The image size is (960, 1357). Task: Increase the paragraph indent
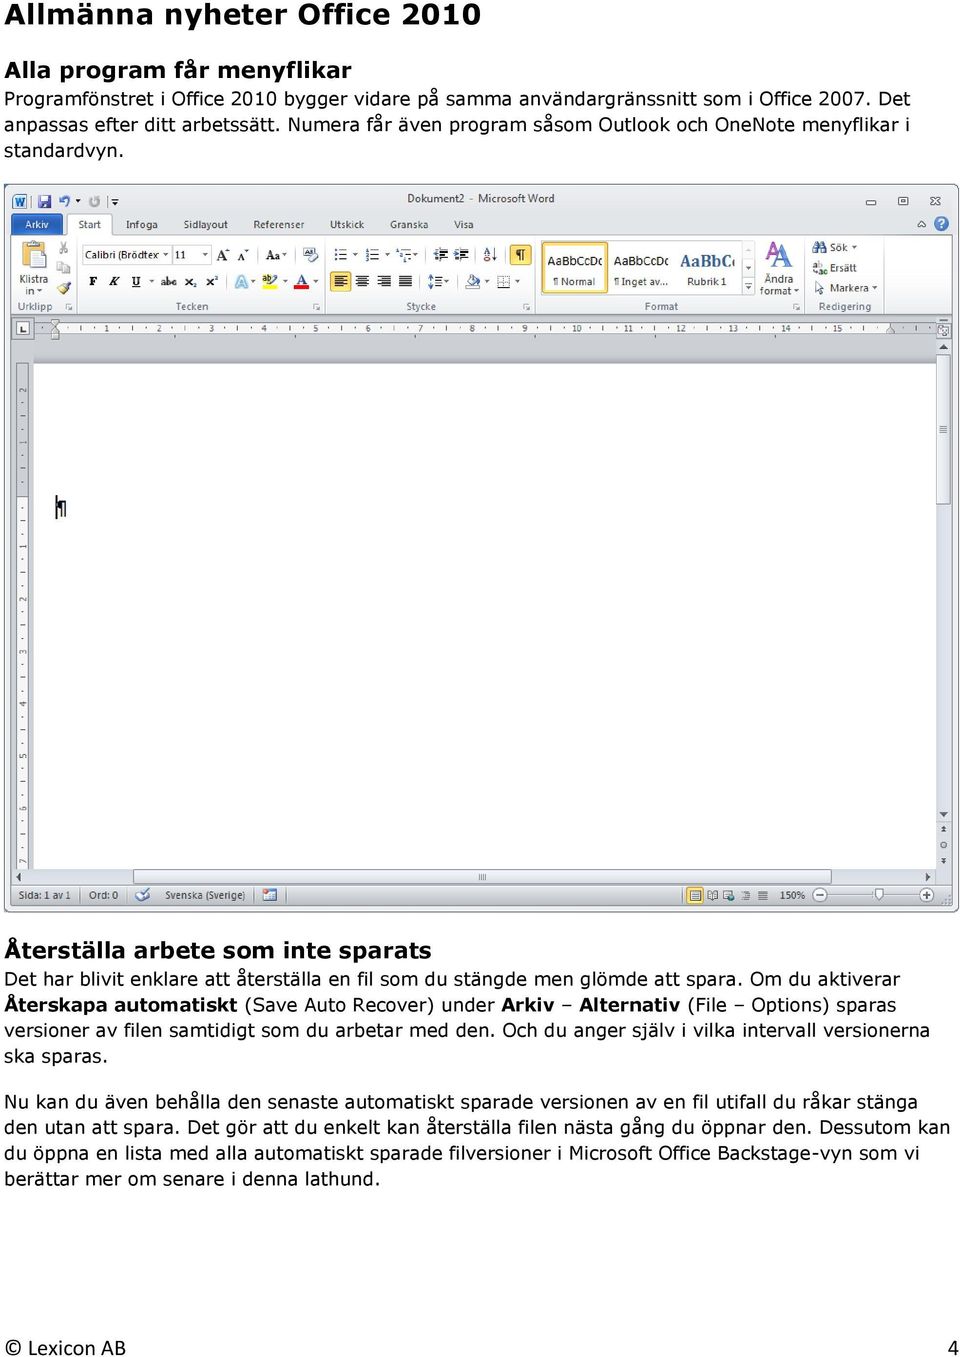(x=461, y=255)
